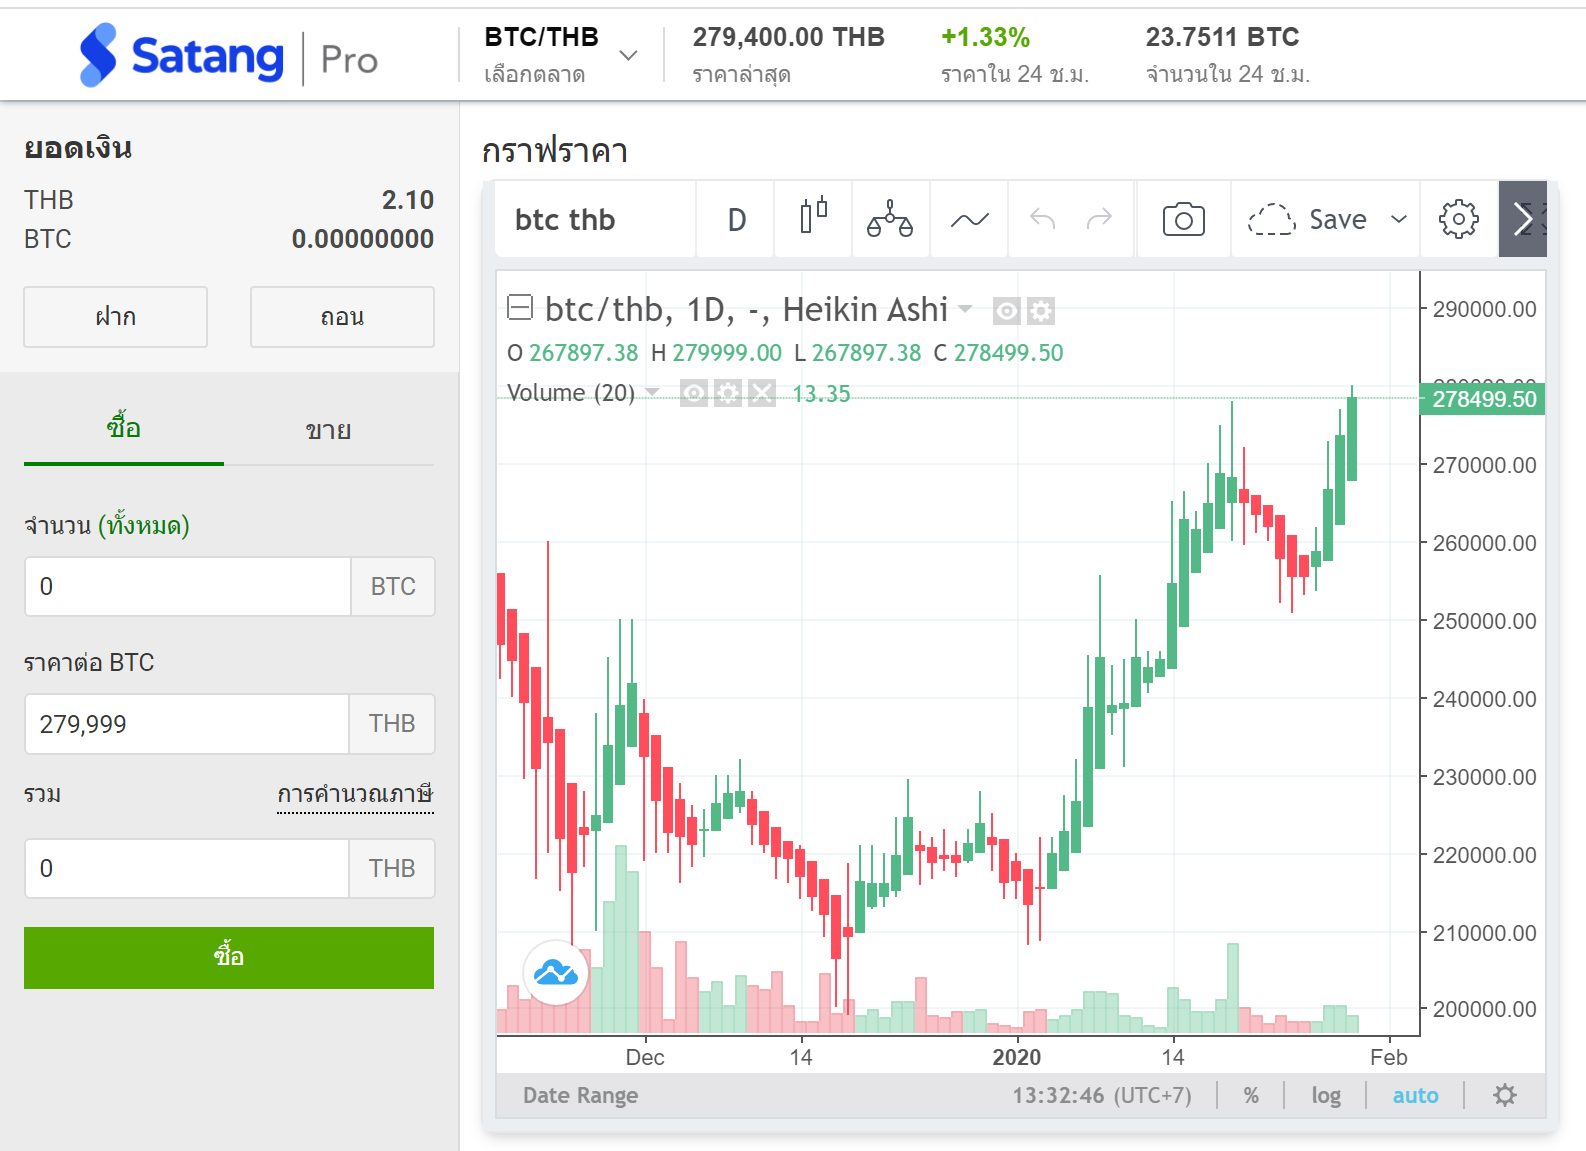Image resolution: width=1586 pixels, height=1151 pixels.
Task: Toggle the log scale option
Action: click(1326, 1096)
